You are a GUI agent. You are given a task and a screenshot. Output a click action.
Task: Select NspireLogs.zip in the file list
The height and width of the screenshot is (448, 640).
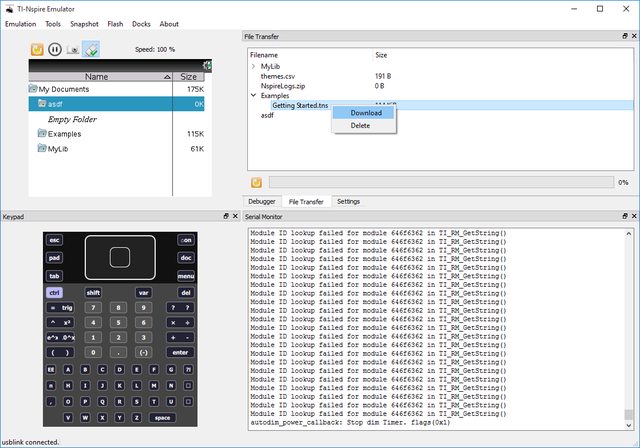pyautogui.click(x=283, y=86)
